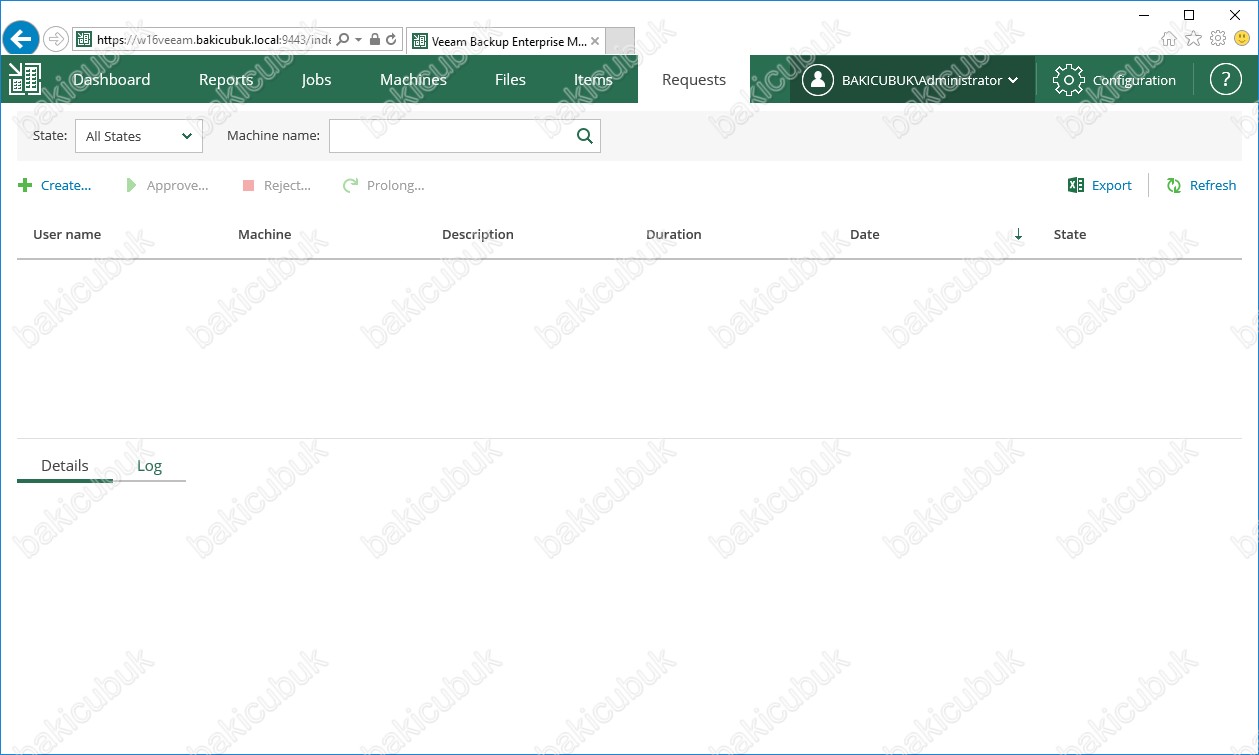Open help with the question mark icon
The height and width of the screenshot is (755, 1259).
1225,80
